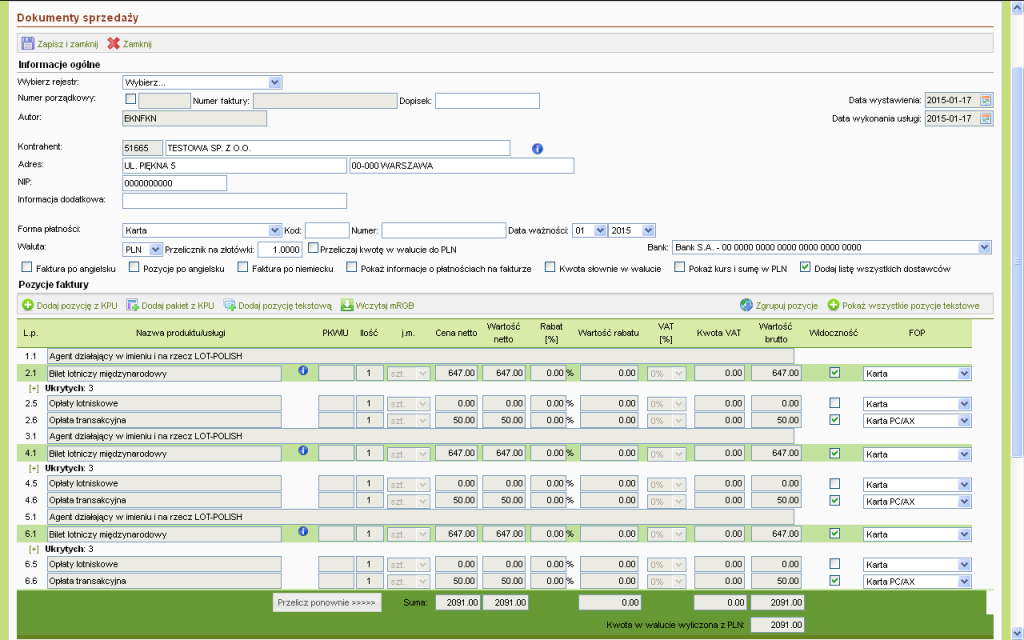
Task: Expand hidden items under row 6.1
Action: [34, 549]
